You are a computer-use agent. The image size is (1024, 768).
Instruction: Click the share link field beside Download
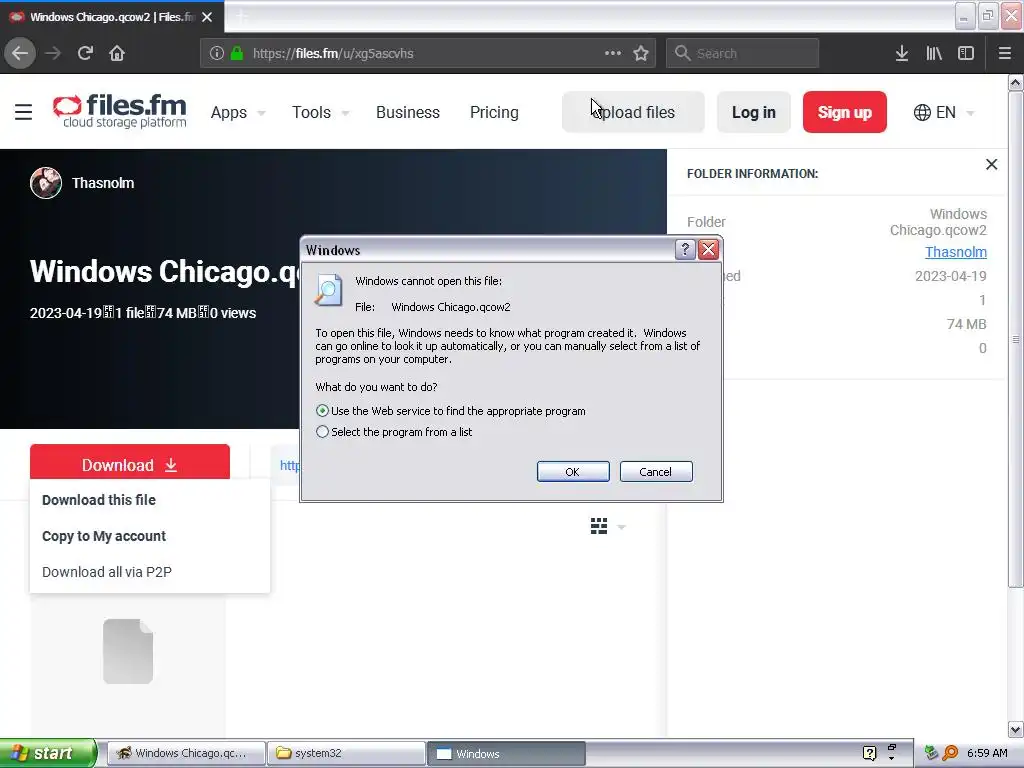(286, 465)
